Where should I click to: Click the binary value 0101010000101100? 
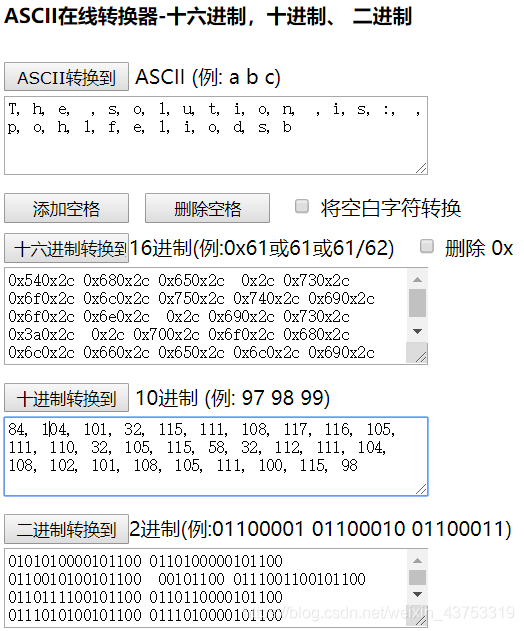click(75, 561)
